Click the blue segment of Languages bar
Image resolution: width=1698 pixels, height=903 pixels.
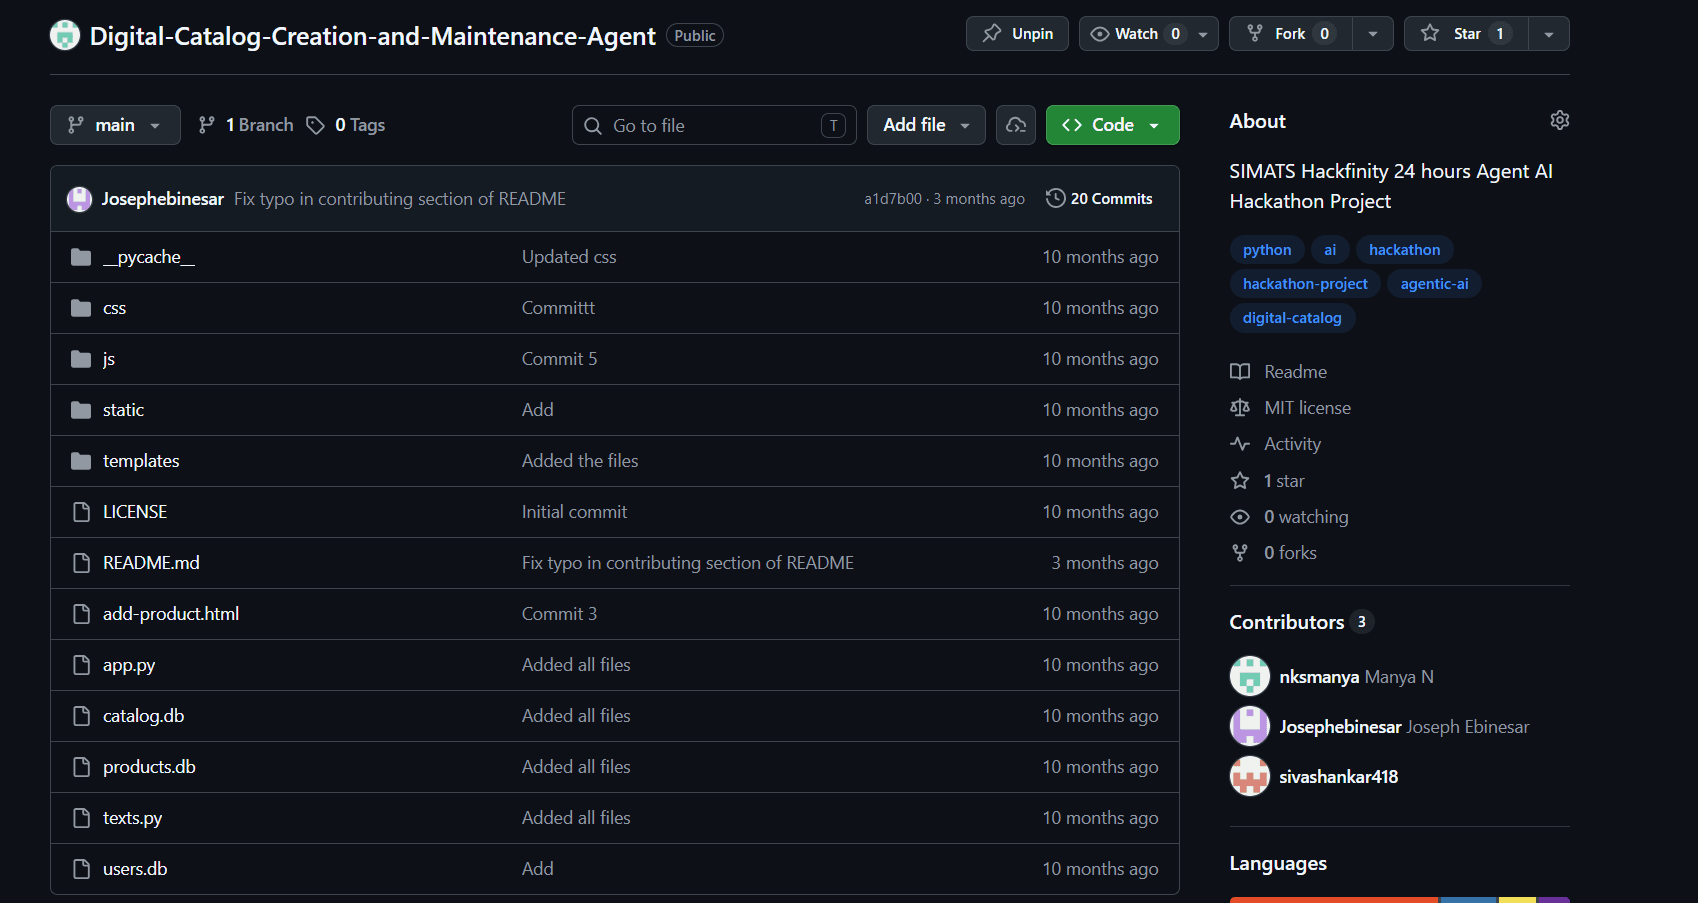click(1468, 900)
